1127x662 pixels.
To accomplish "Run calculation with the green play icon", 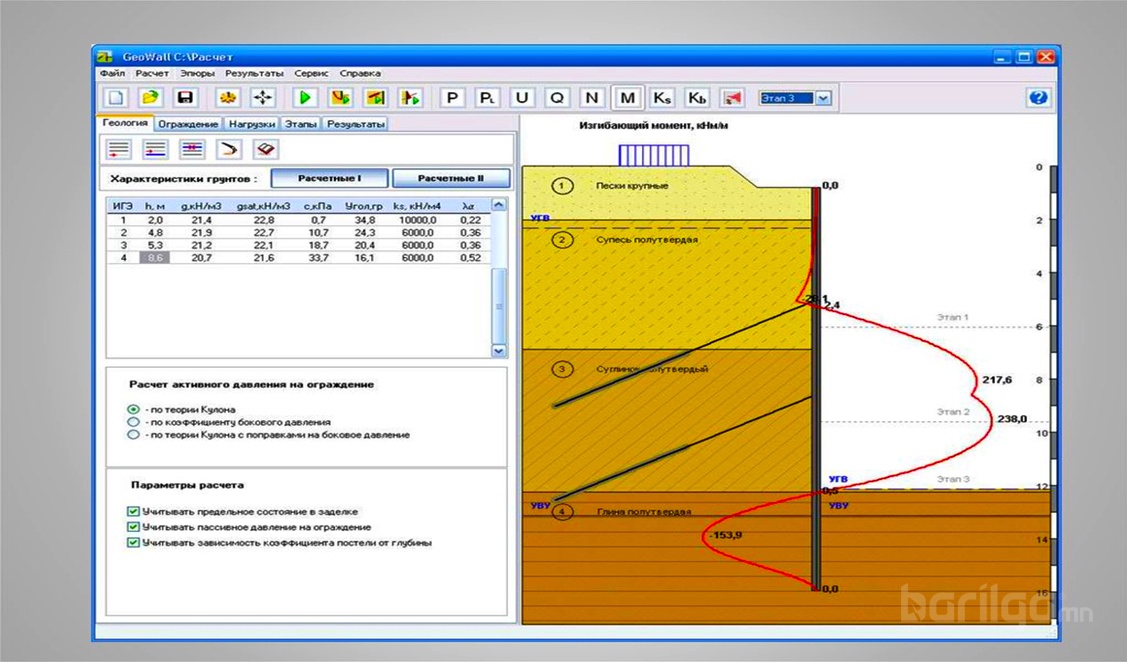I will pyautogui.click(x=306, y=97).
